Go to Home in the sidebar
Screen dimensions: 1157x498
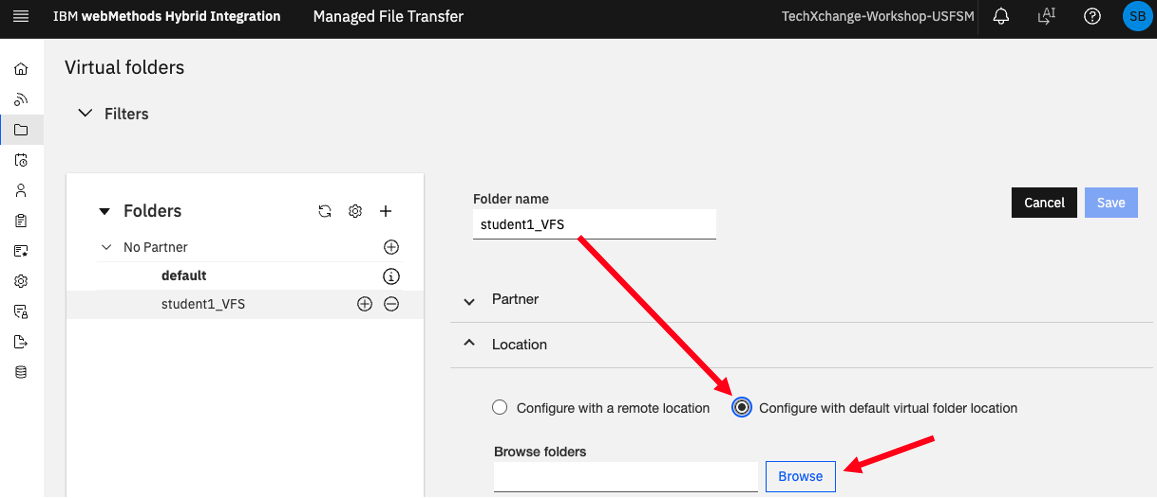[21, 69]
